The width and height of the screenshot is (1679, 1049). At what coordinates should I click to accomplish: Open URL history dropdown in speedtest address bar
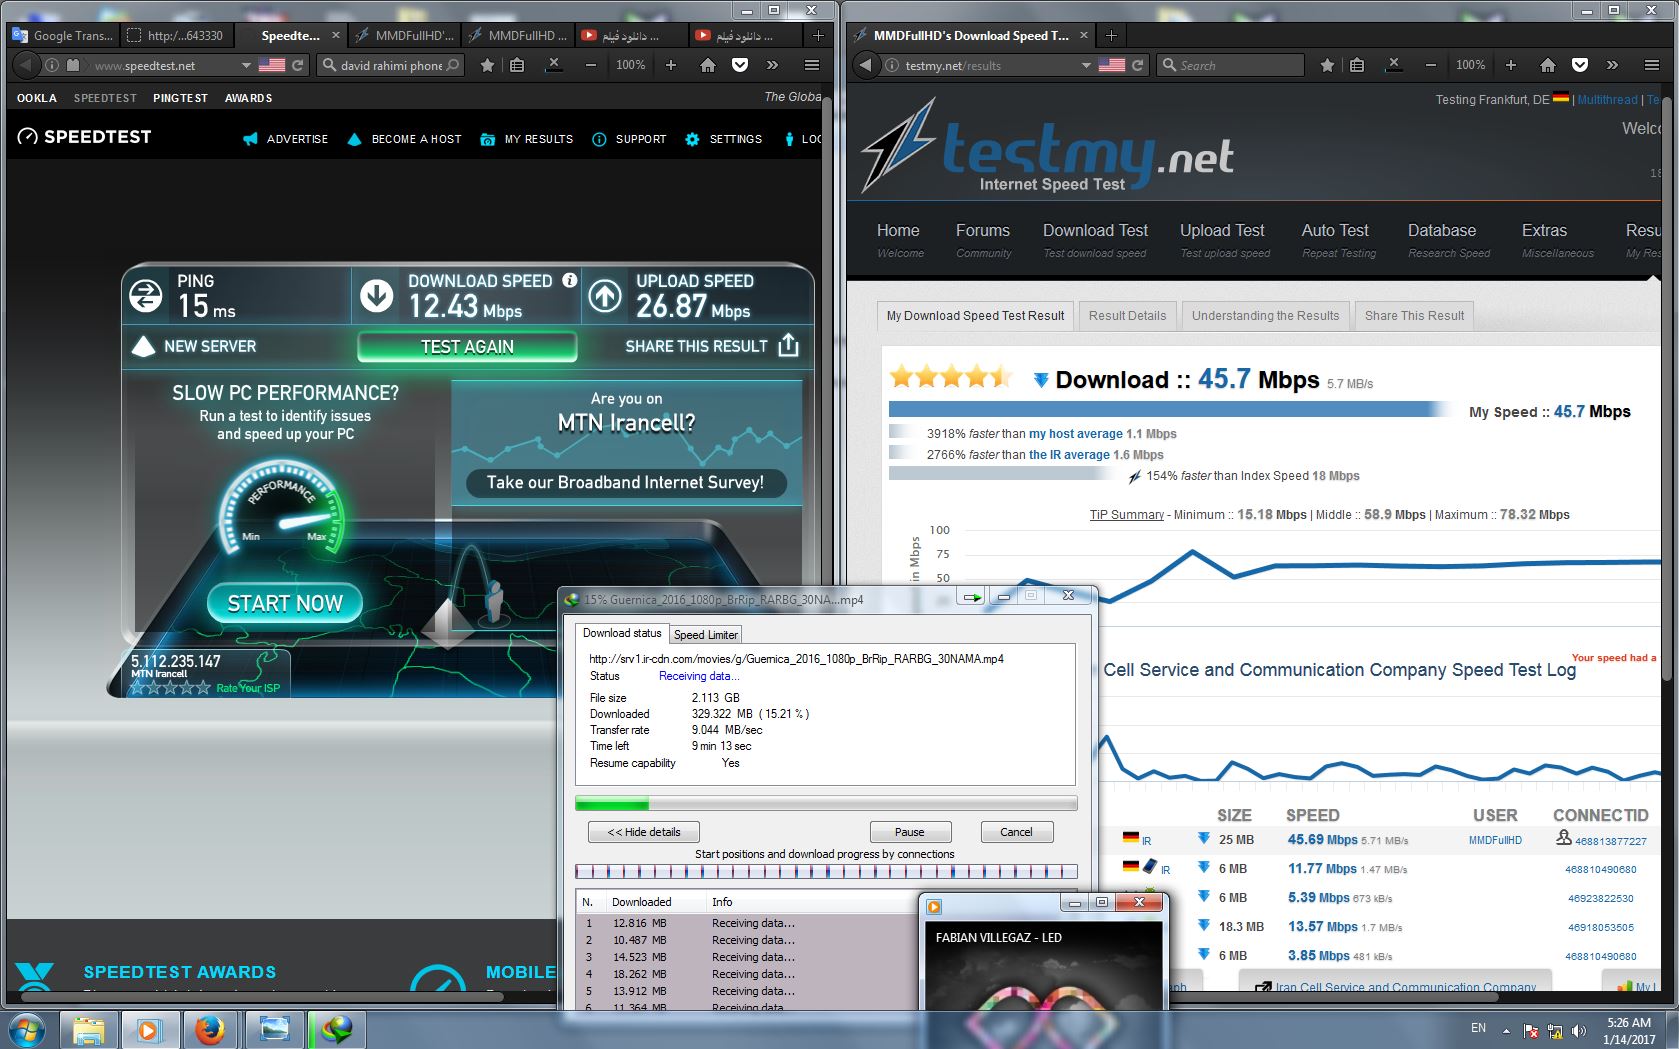[x=246, y=65]
